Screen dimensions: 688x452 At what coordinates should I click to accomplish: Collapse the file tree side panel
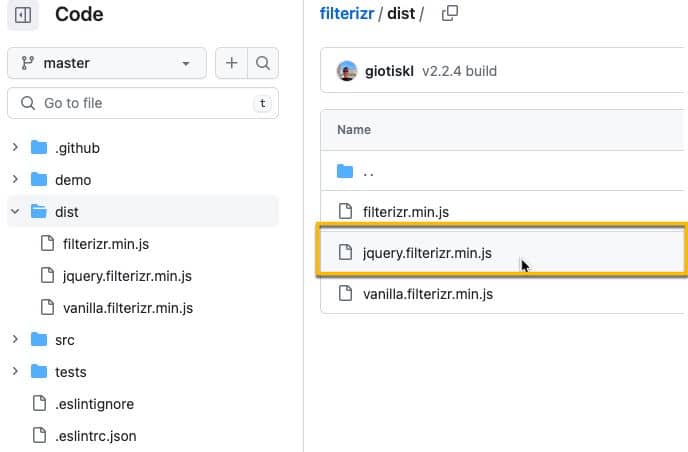(23, 15)
